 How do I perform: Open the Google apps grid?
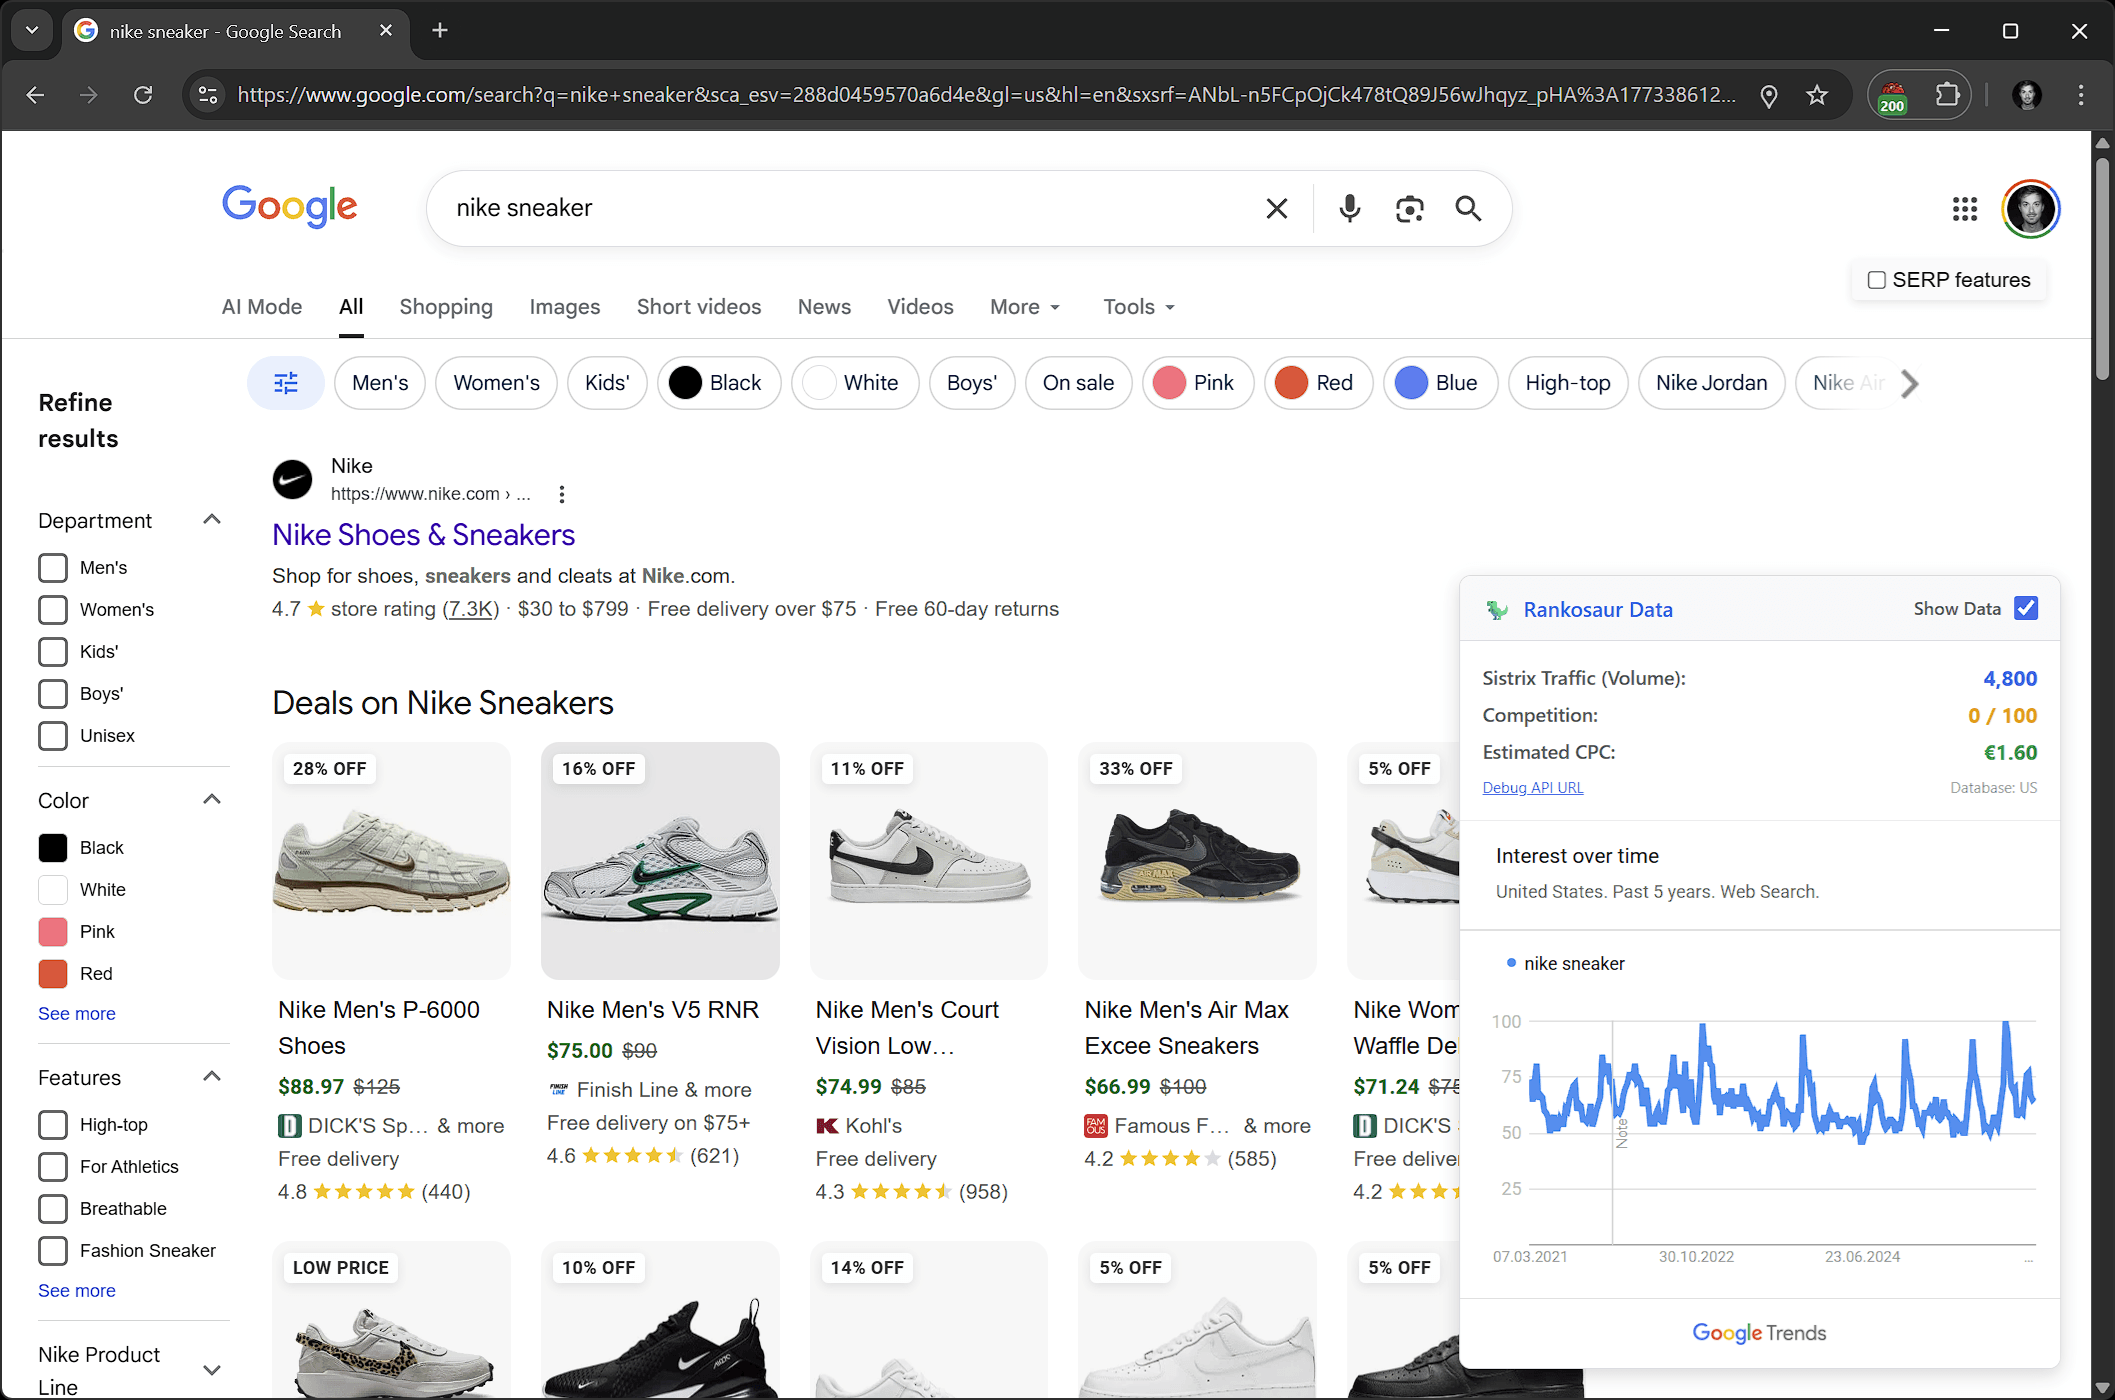point(1964,209)
